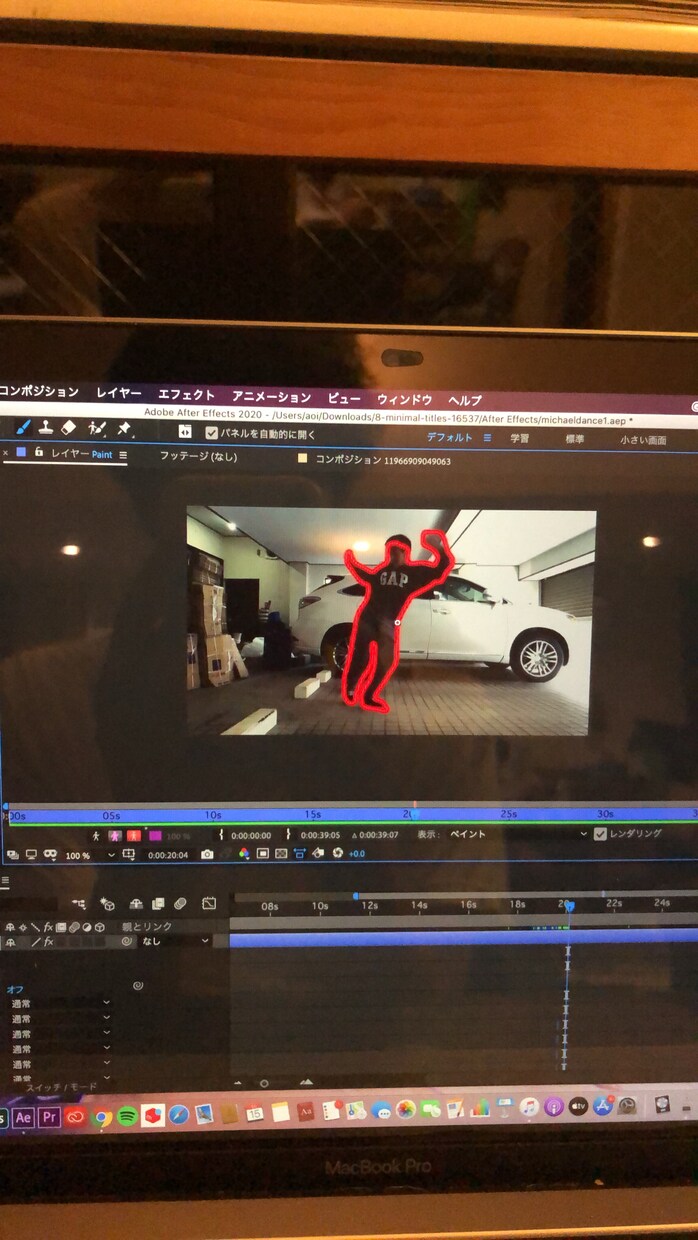Open the デフォルト workspace options menu

point(487,438)
